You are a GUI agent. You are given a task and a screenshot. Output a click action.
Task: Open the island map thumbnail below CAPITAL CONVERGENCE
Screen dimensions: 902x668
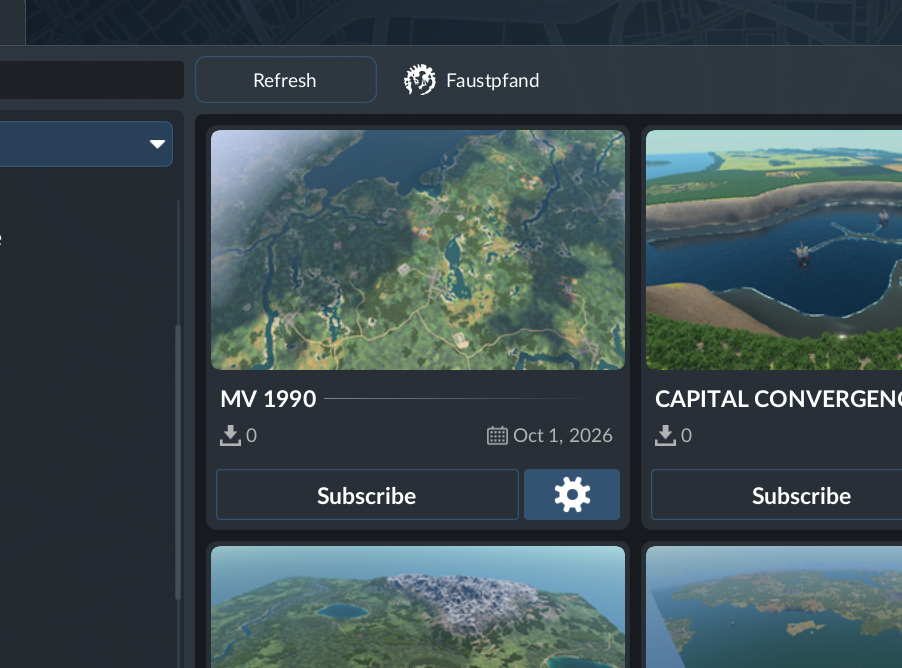774,607
